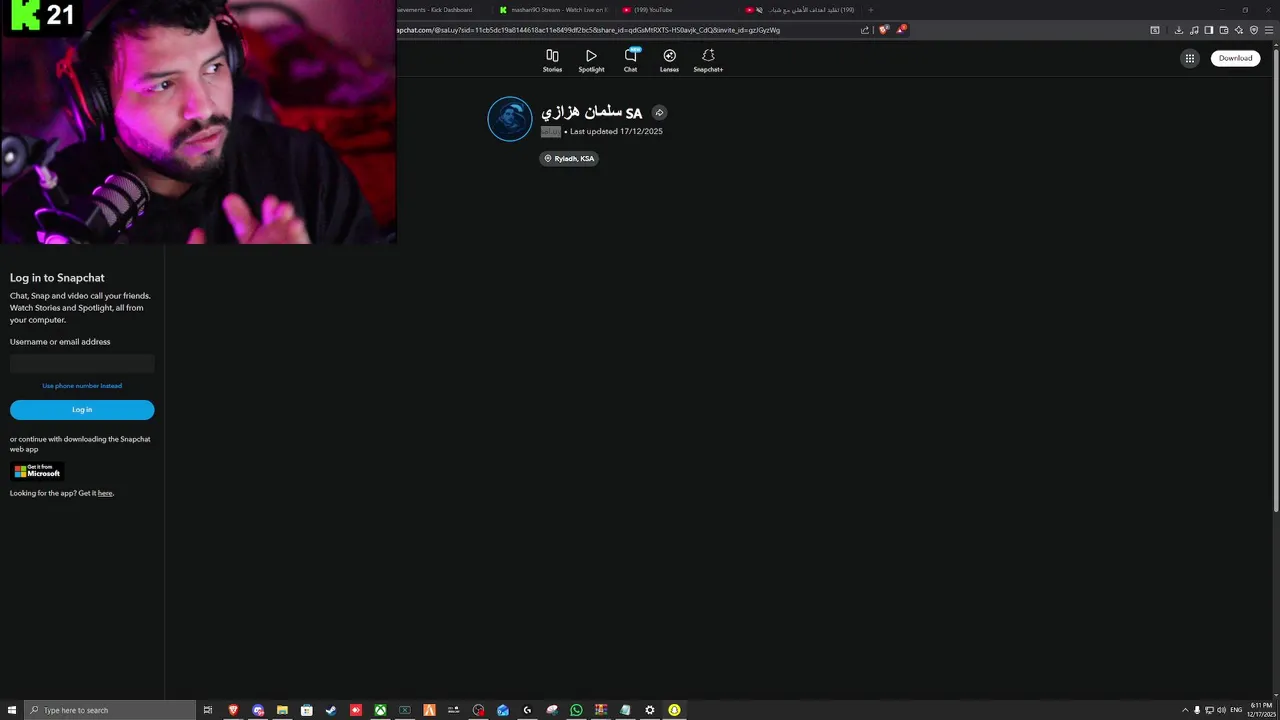Open WhatsApp from taskbar
The image size is (1280, 720).
coord(576,710)
